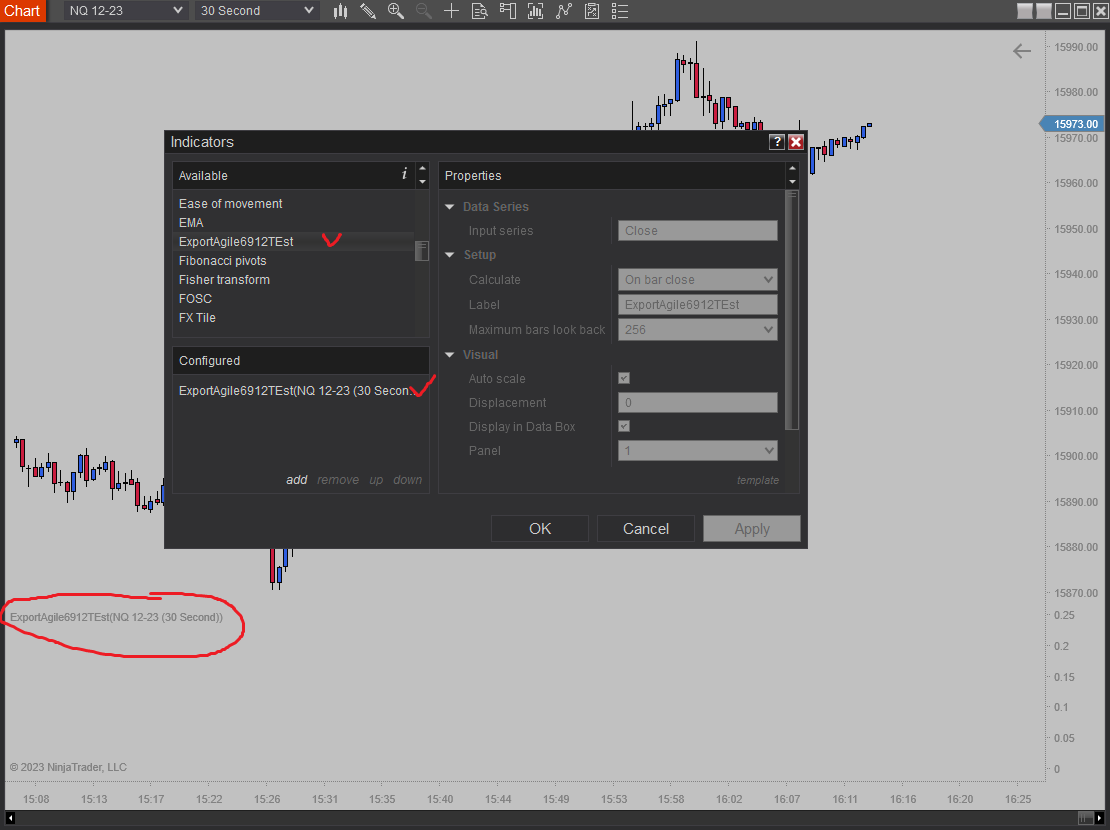
Task: Click the Apply button
Action: coord(752,529)
